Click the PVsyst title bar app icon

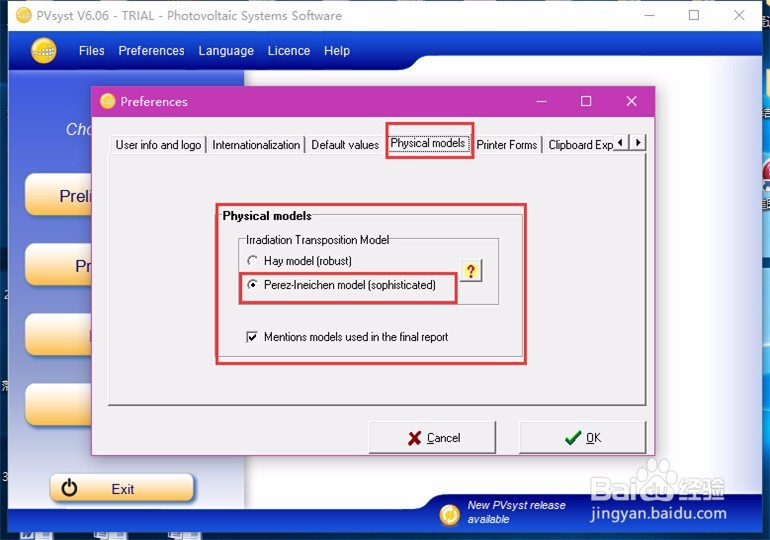click(24, 15)
